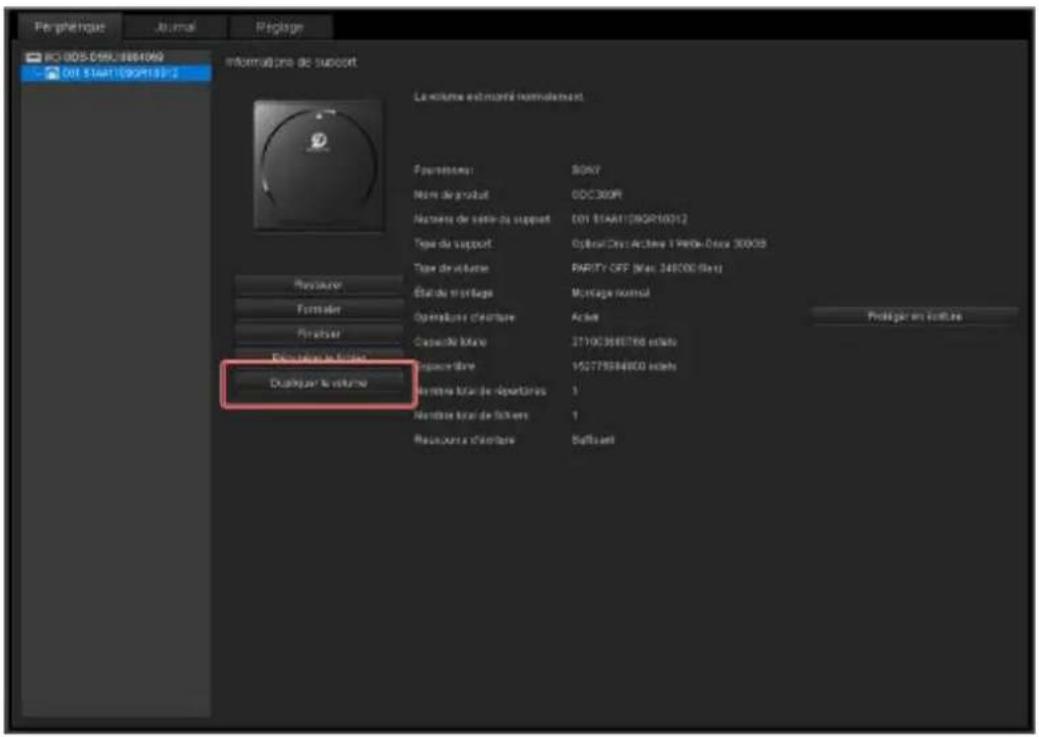Click the Nombre total de fichiers label
Image resolution: width=1039 pixels, height=737 pixels.
(471, 415)
